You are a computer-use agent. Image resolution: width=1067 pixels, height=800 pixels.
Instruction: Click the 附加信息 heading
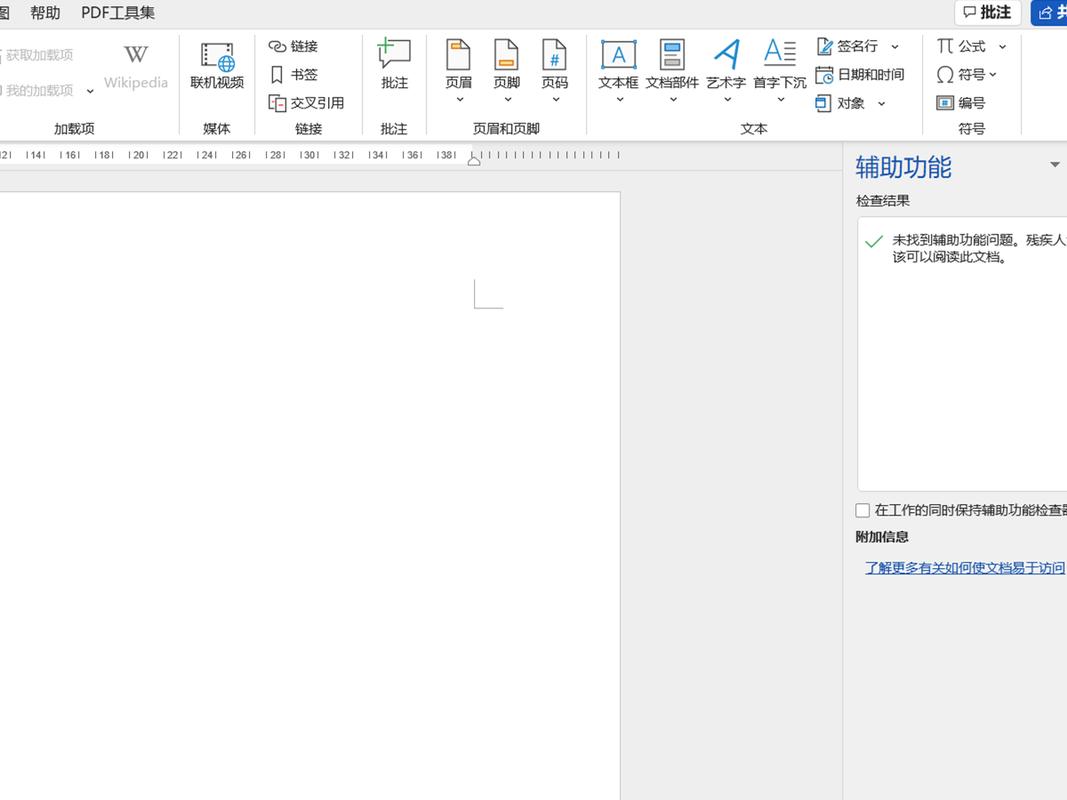tap(882, 537)
